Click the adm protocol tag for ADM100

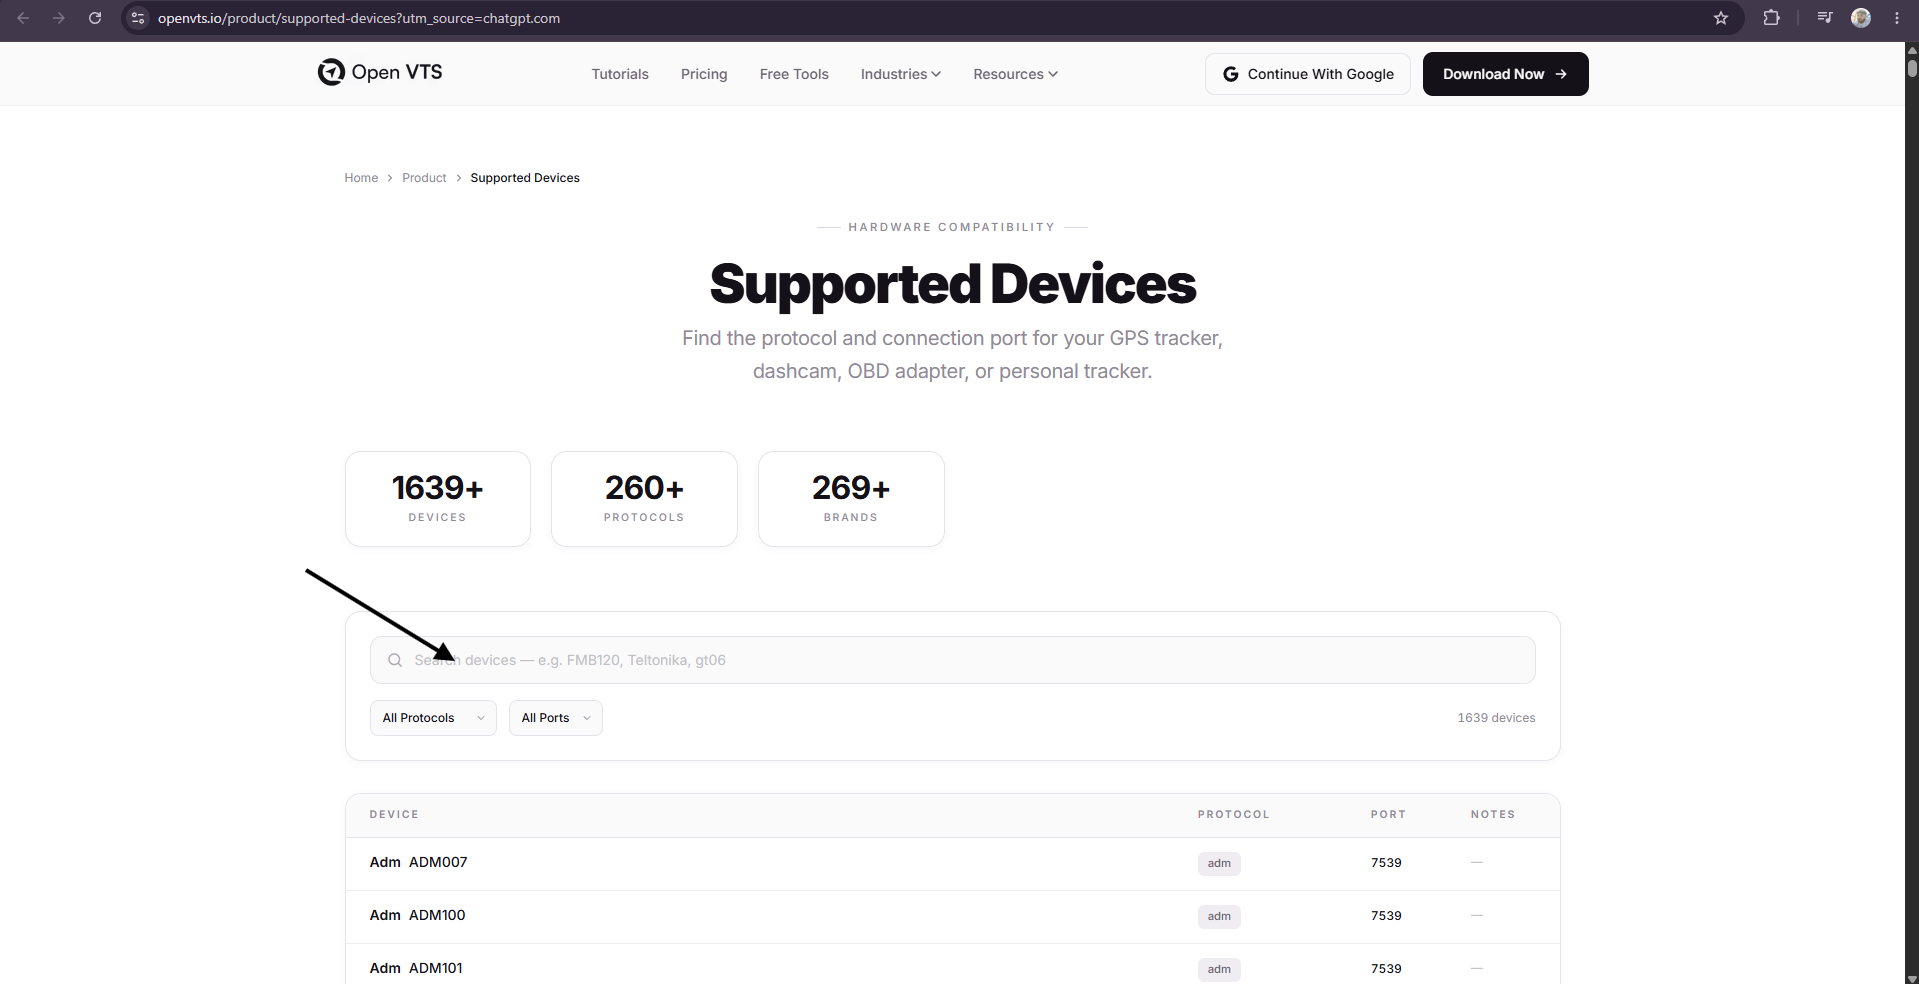click(x=1219, y=916)
